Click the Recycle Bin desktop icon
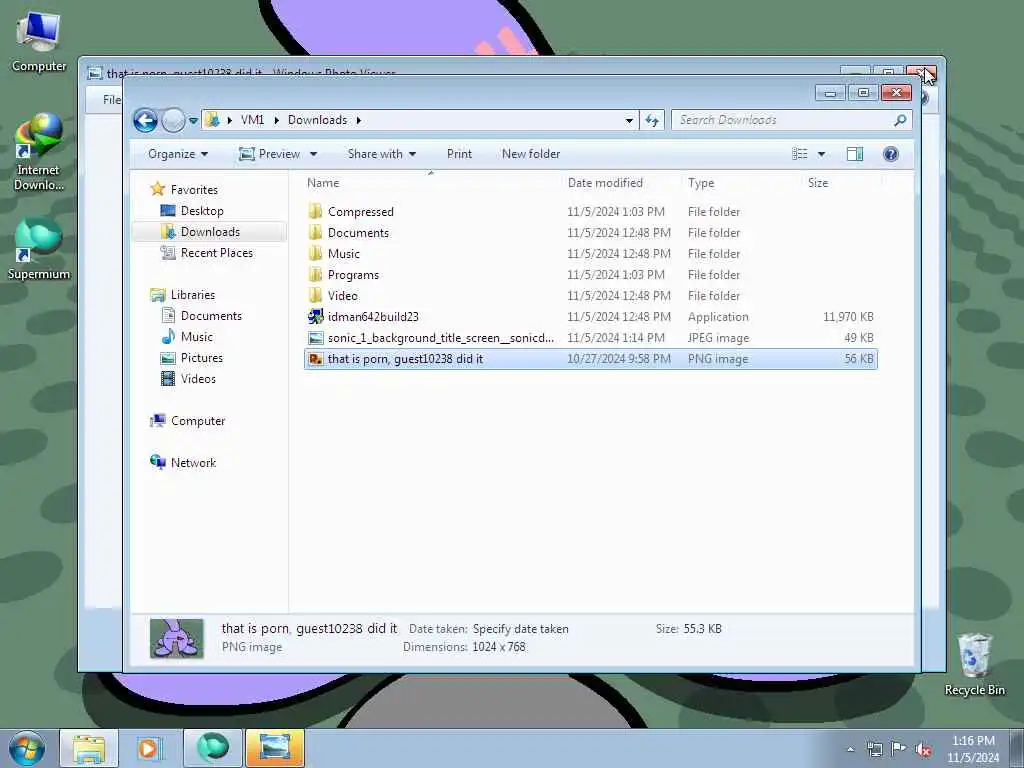 click(974, 664)
